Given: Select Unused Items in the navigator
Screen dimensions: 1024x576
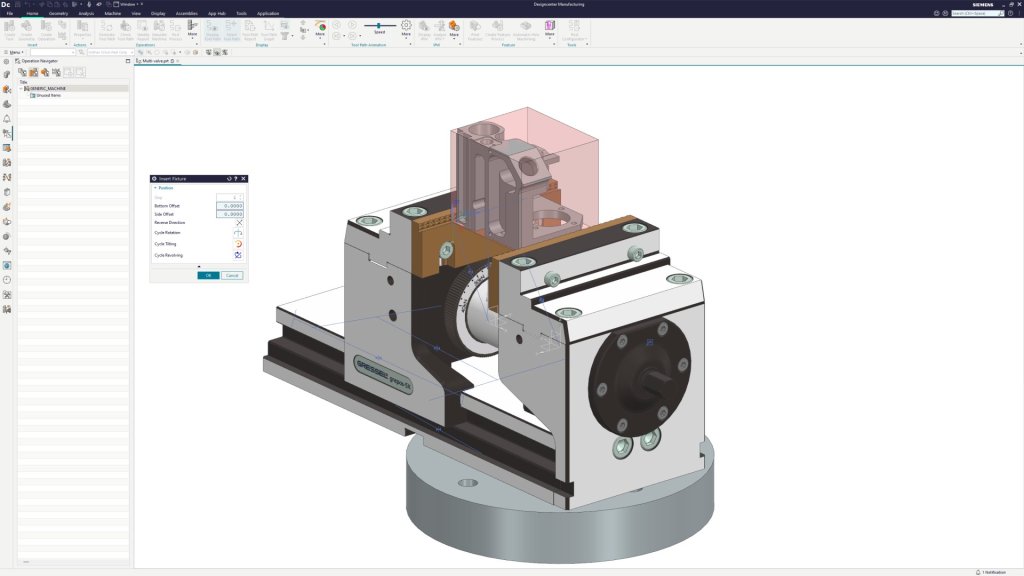Looking at the screenshot, I should coord(49,95).
